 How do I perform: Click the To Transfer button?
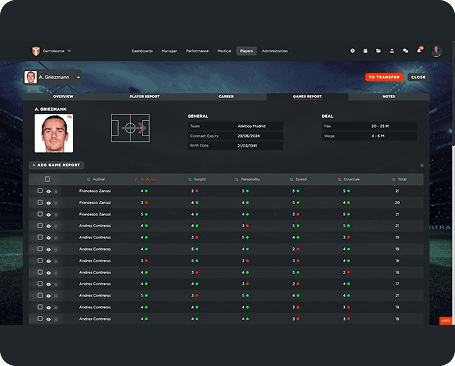384,77
